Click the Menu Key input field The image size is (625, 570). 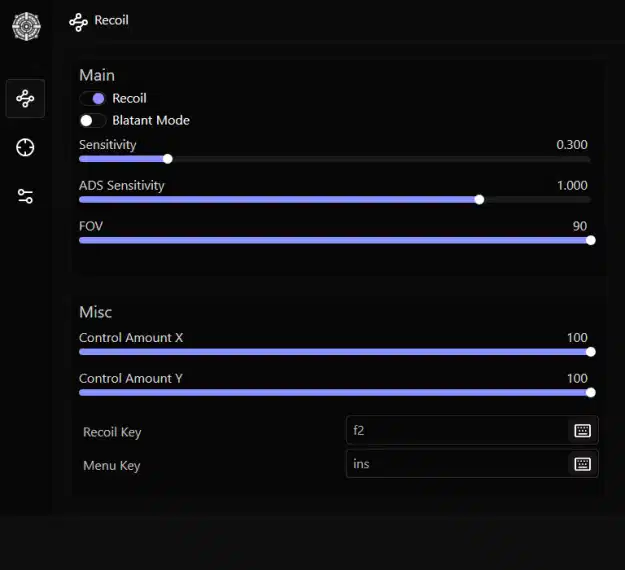coord(472,464)
